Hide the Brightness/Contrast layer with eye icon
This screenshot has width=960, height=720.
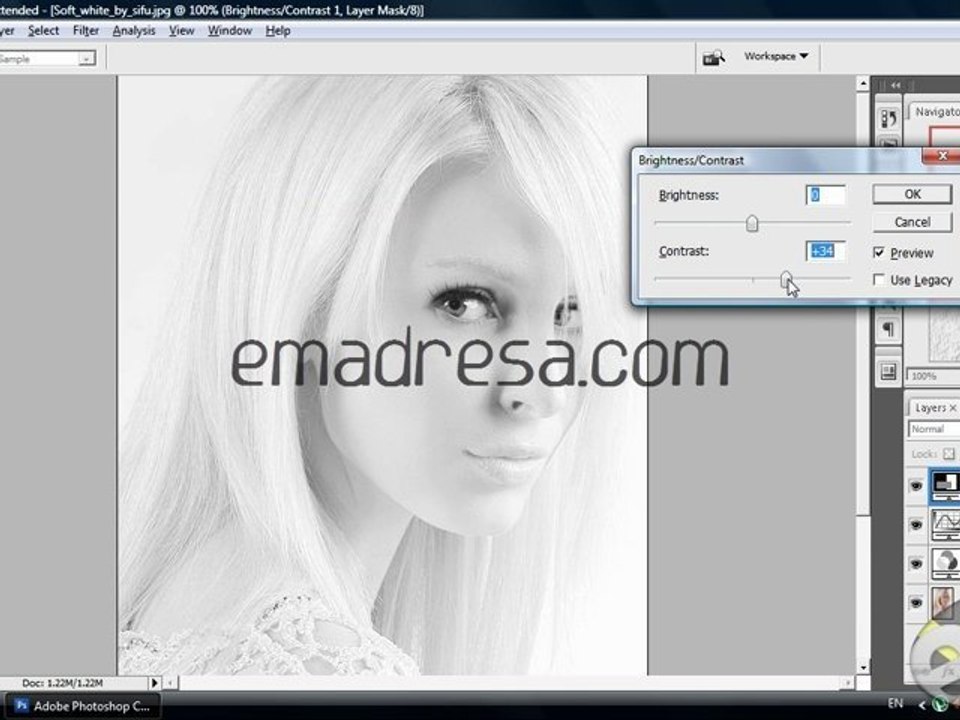click(x=916, y=486)
